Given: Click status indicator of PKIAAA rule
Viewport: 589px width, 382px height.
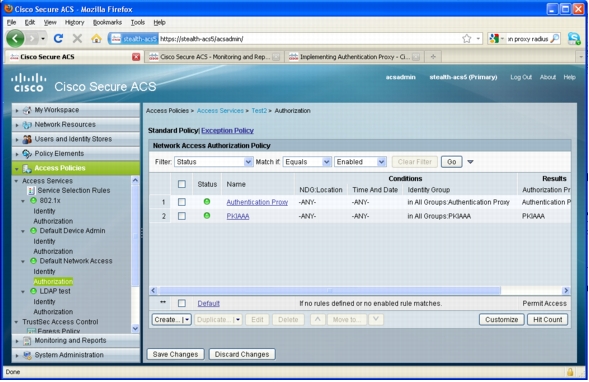Looking at the screenshot, I should tap(207, 216).
